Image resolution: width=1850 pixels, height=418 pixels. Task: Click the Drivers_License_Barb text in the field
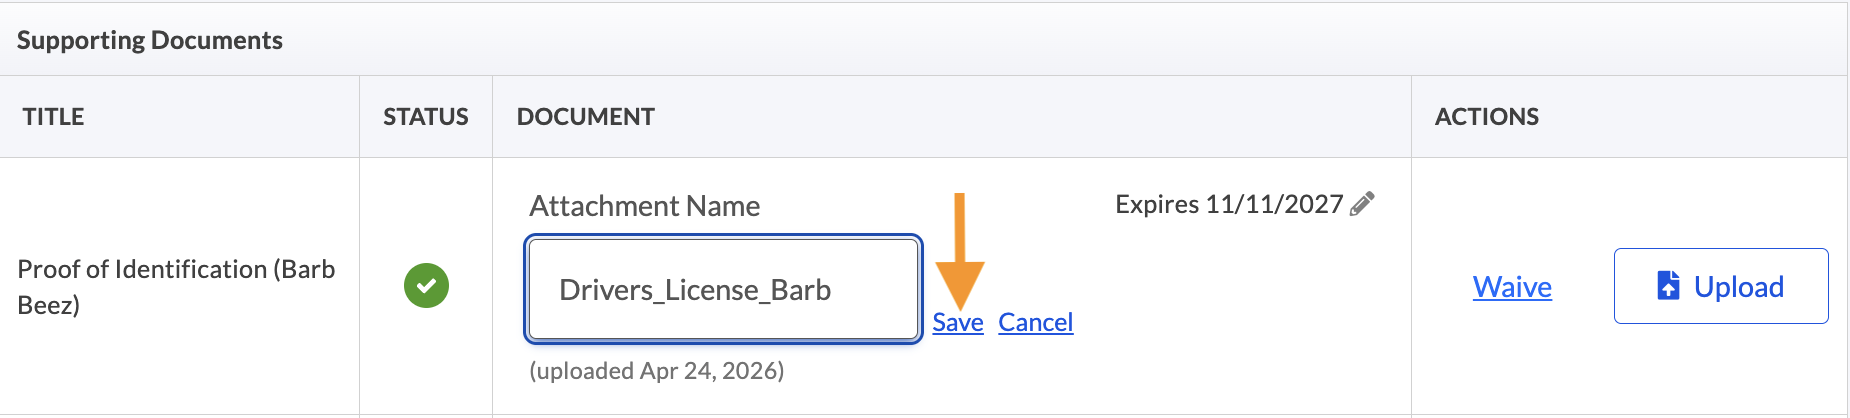(x=695, y=290)
